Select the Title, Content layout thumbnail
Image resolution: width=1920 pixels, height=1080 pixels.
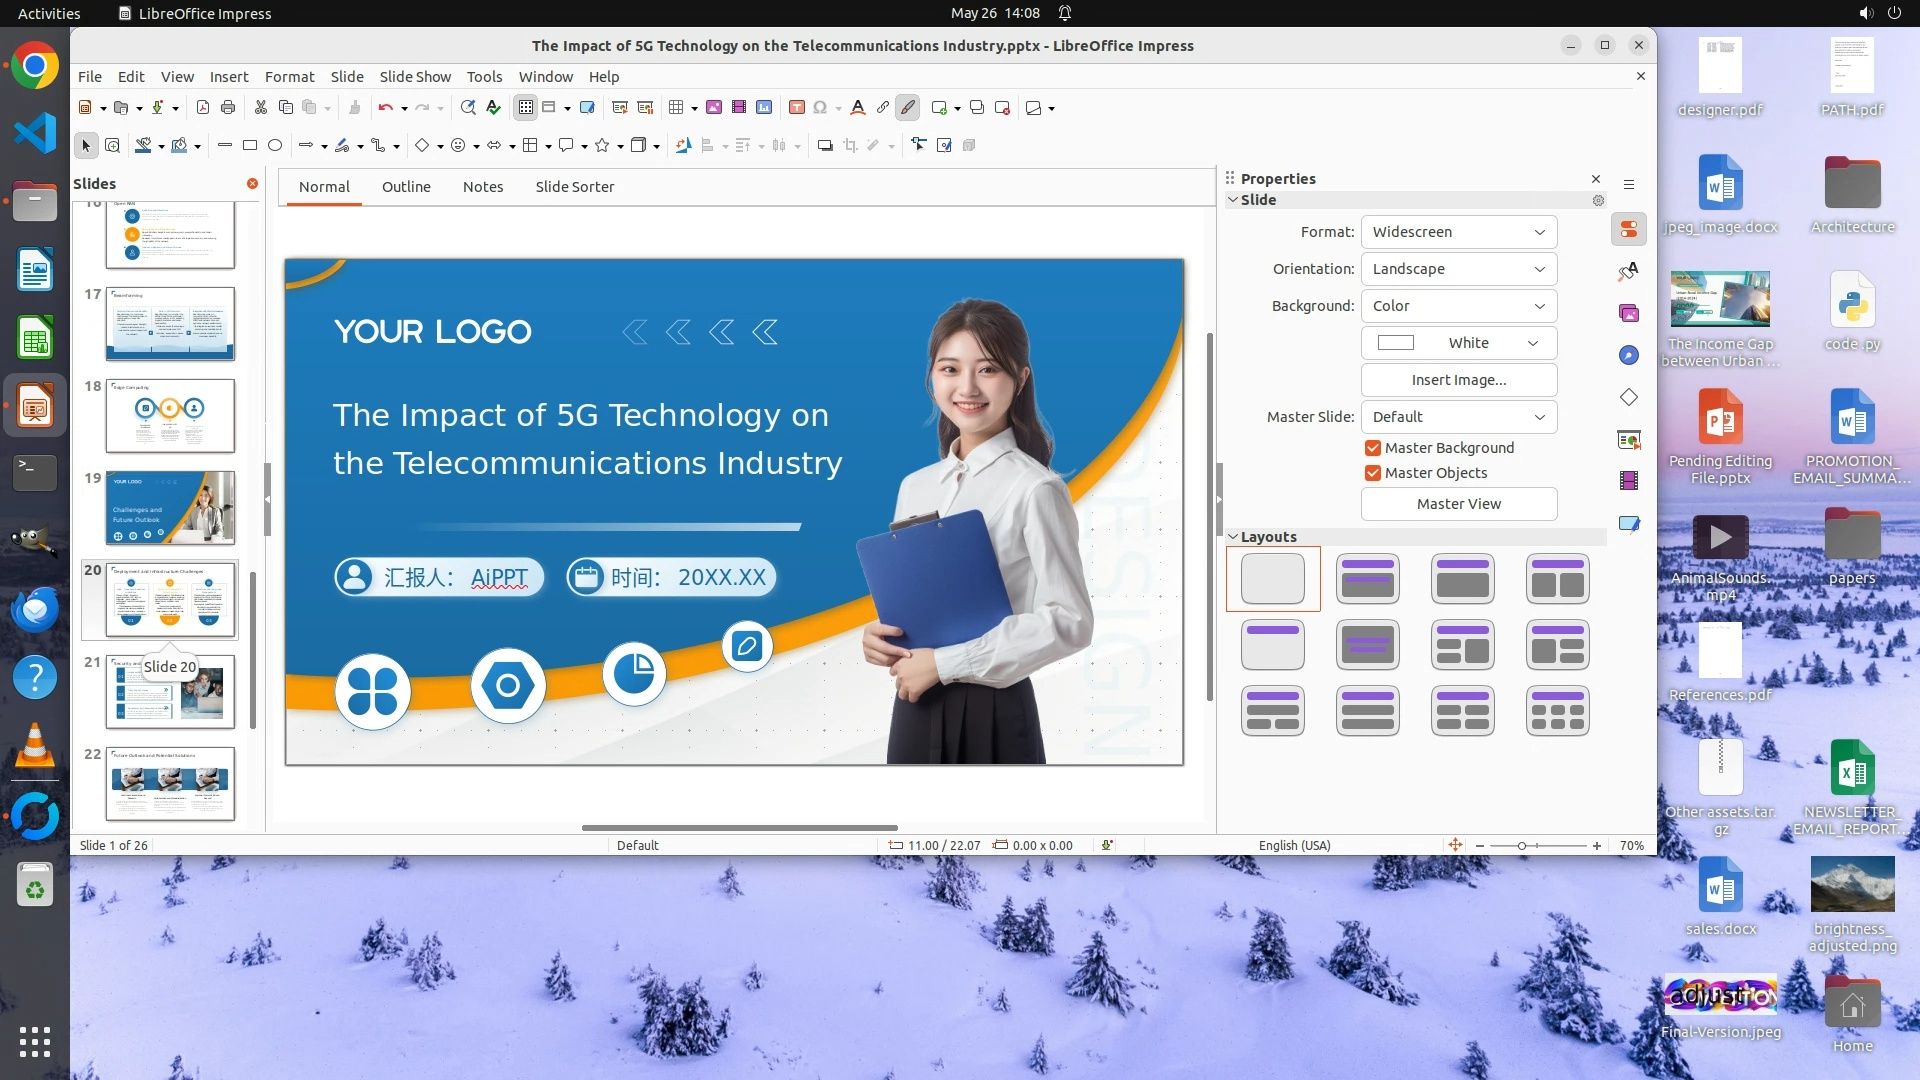(x=1462, y=579)
